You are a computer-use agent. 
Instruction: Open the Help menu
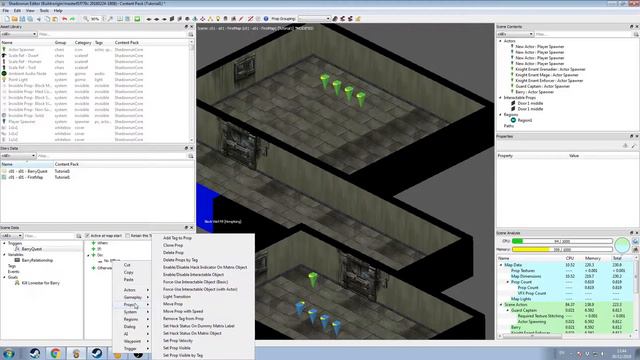(58, 11)
